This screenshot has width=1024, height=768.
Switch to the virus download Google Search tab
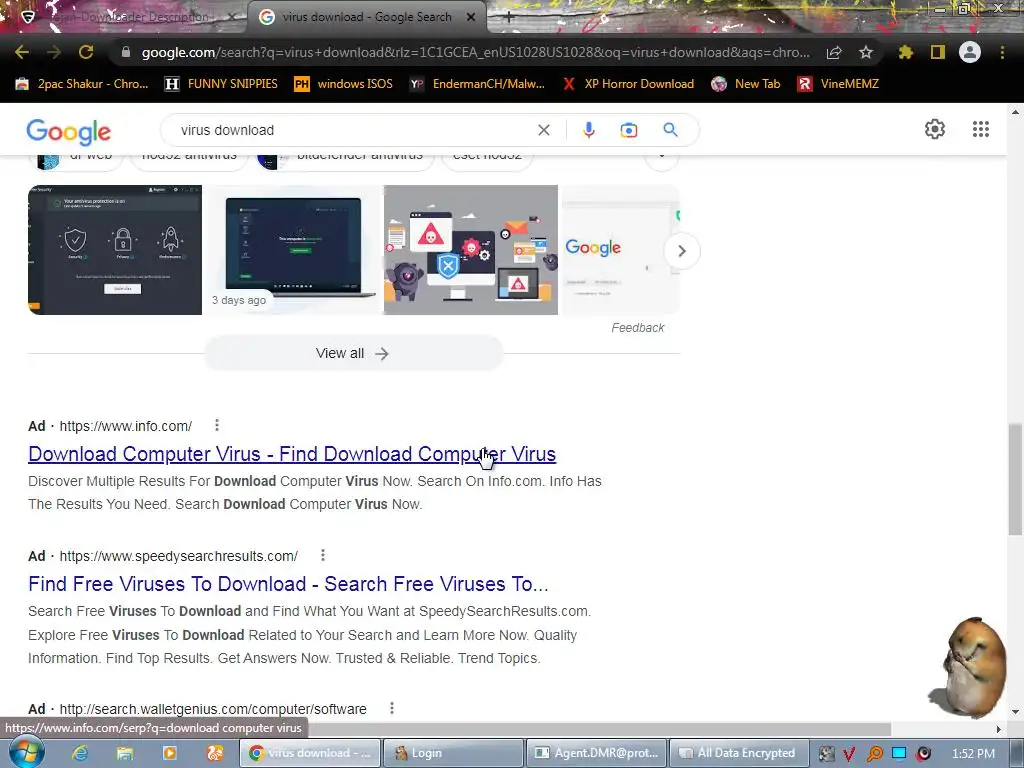(x=366, y=17)
